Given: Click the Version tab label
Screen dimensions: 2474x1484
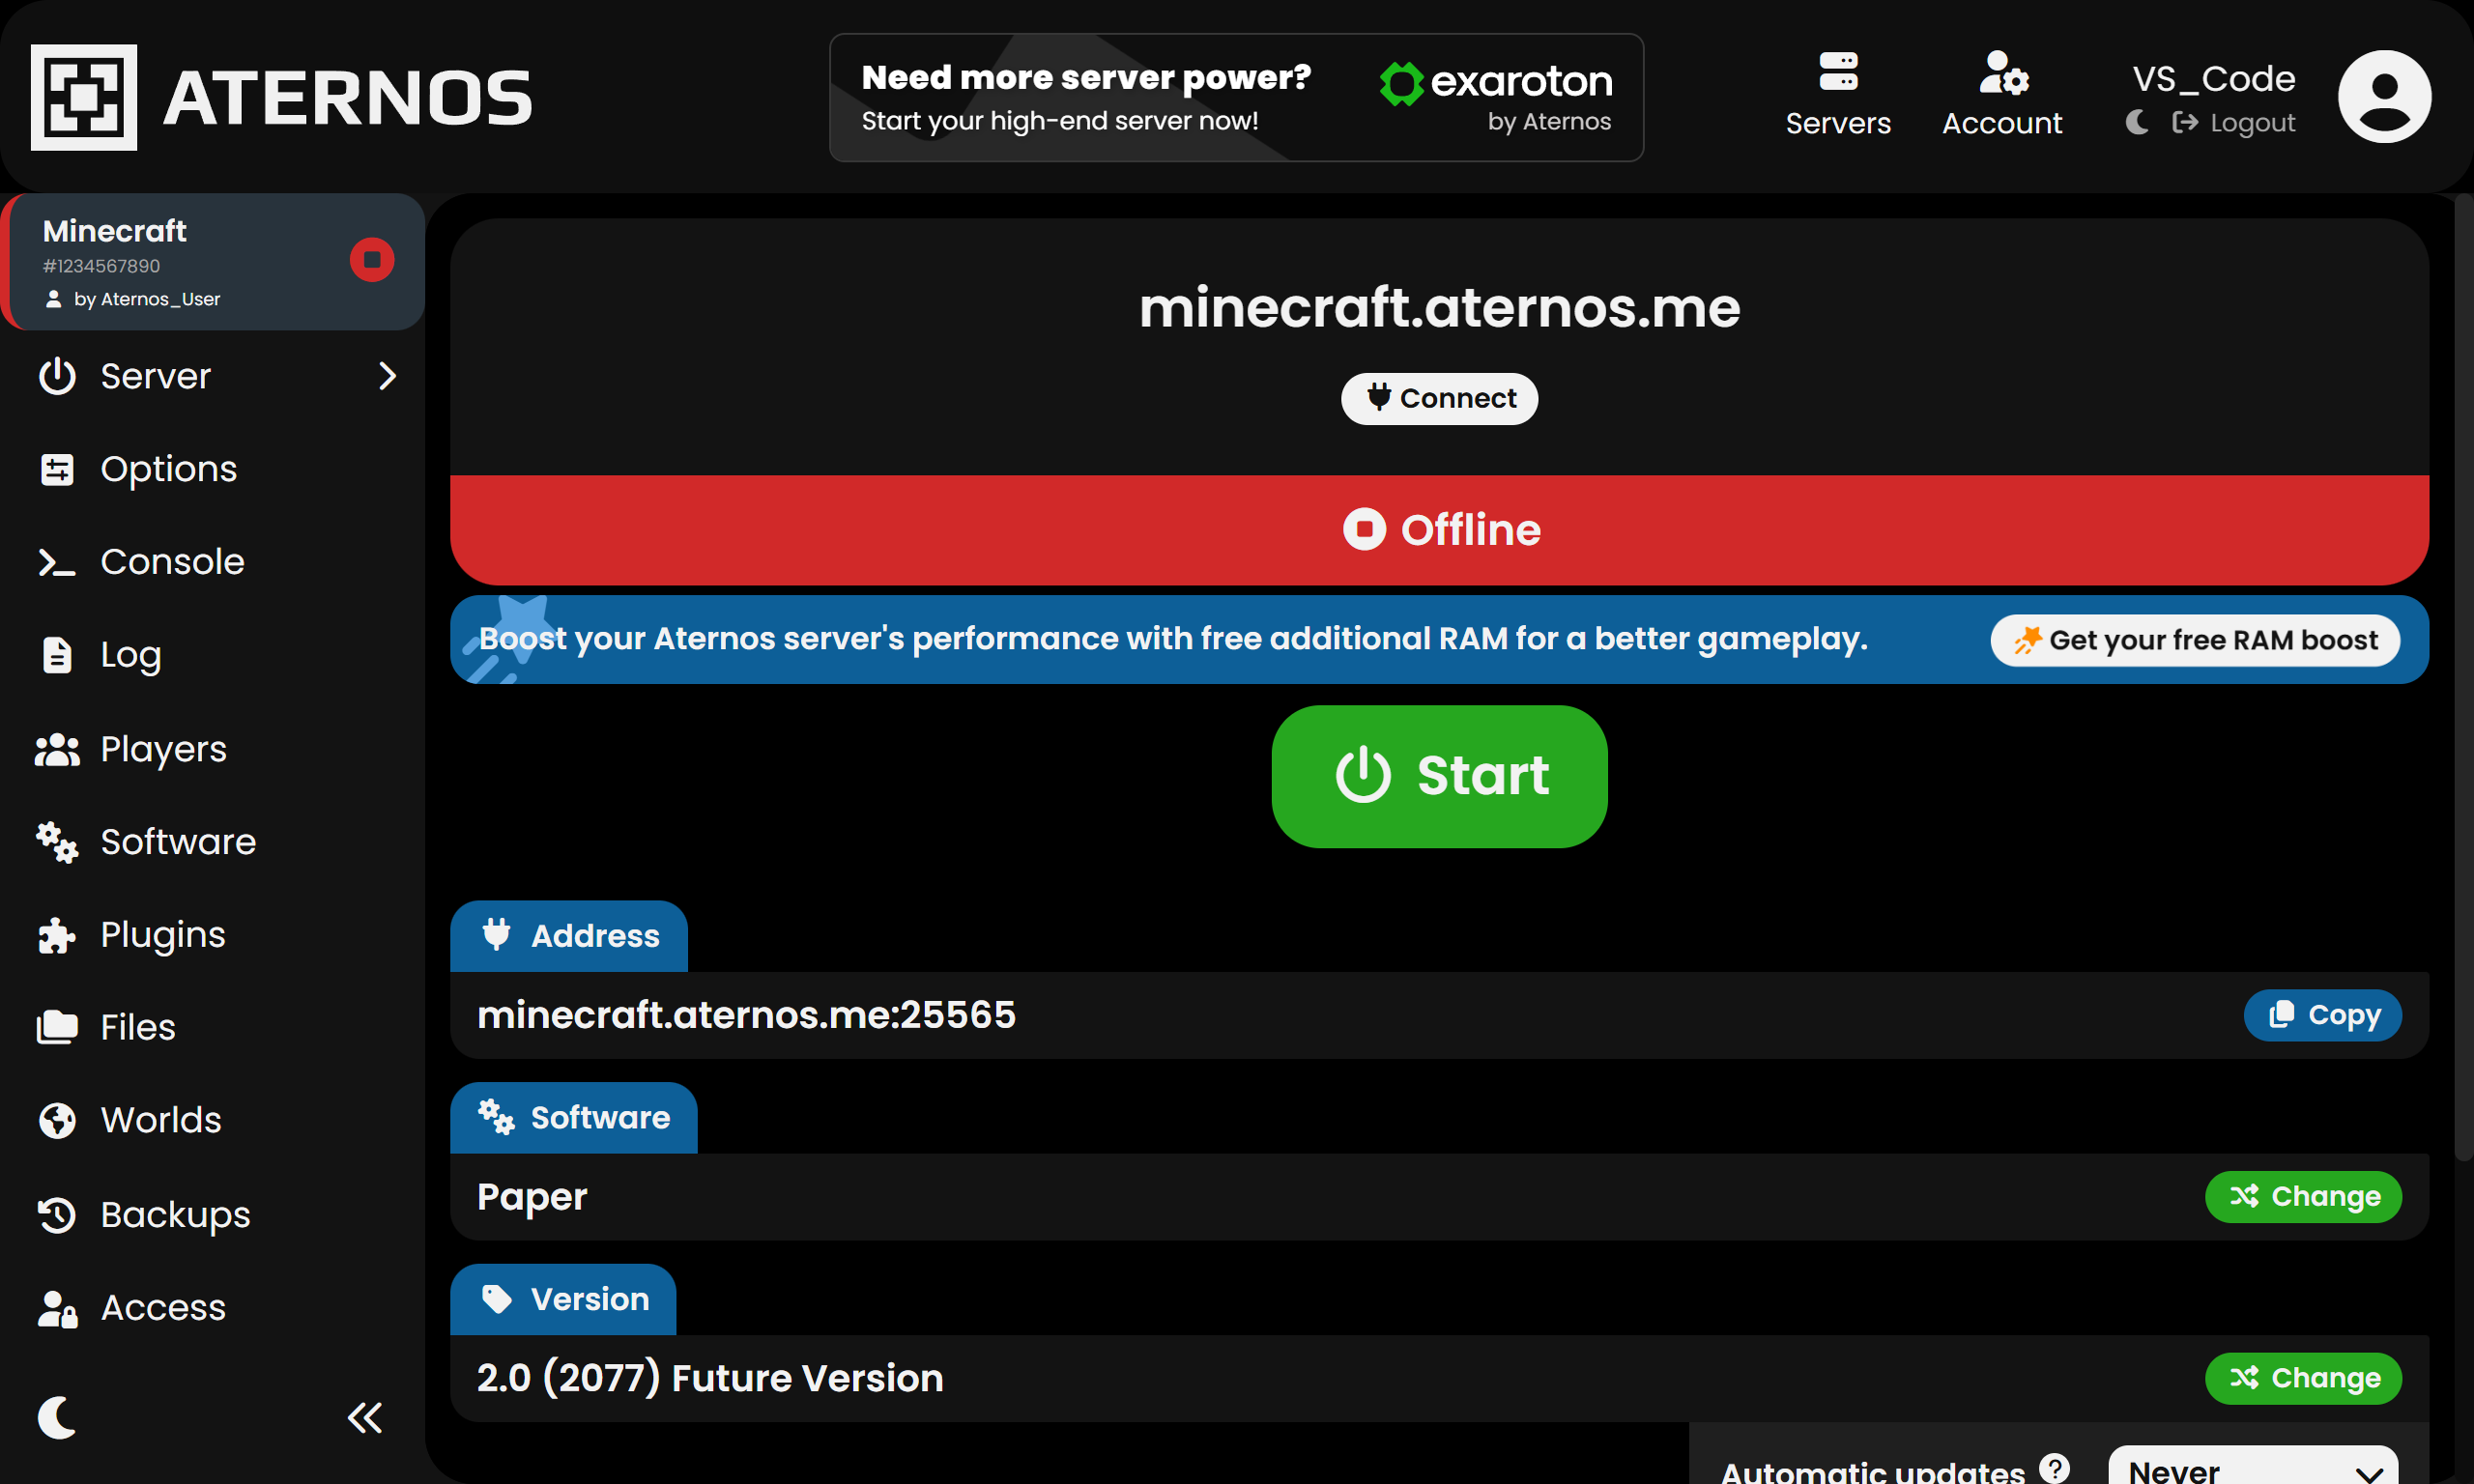Looking at the screenshot, I should pyautogui.click(x=563, y=1300).
